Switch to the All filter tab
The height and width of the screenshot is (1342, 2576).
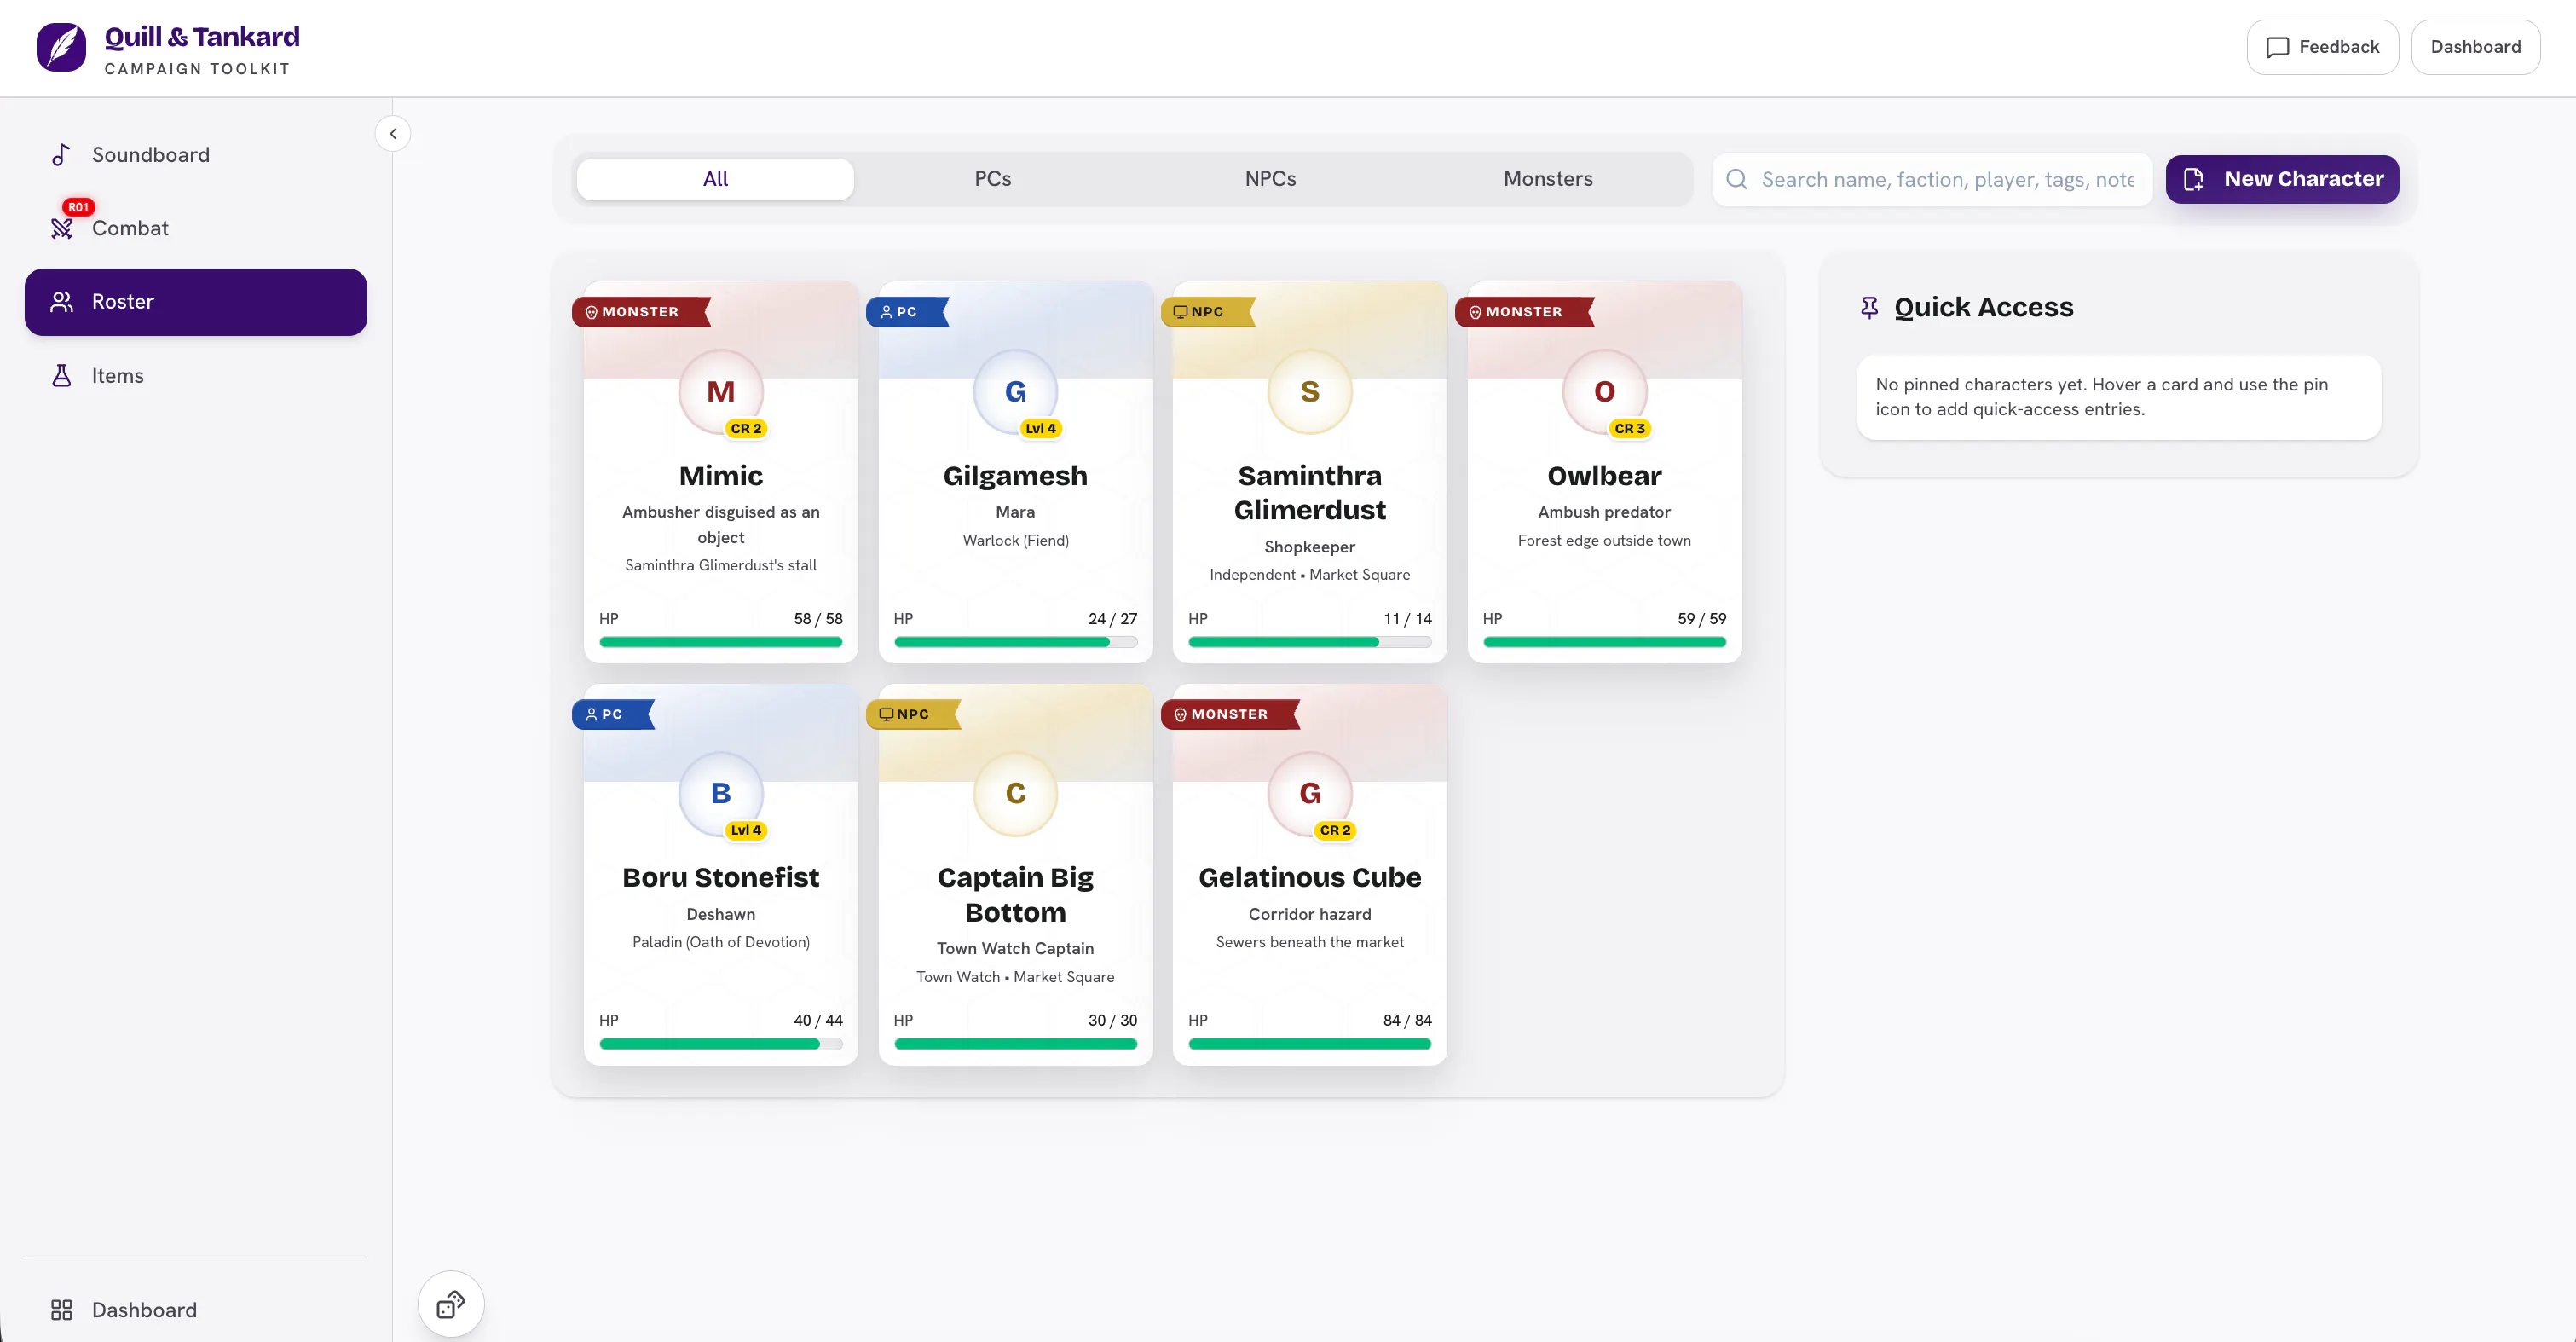715,179
